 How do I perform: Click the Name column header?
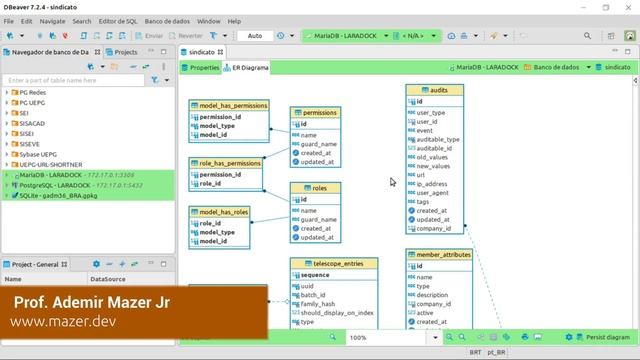(44, 279)
